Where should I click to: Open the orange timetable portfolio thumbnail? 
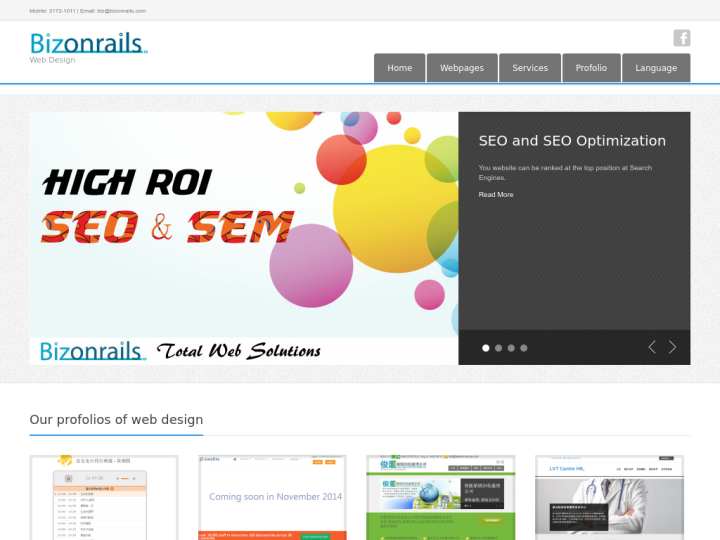104,497
